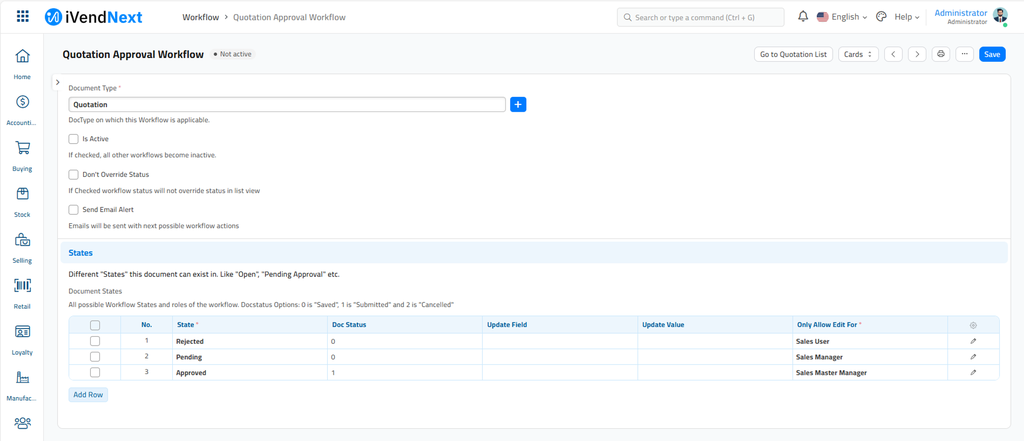The image size is (1024, 441).
Task: Click the Not active status indicator
Action: 232,54
